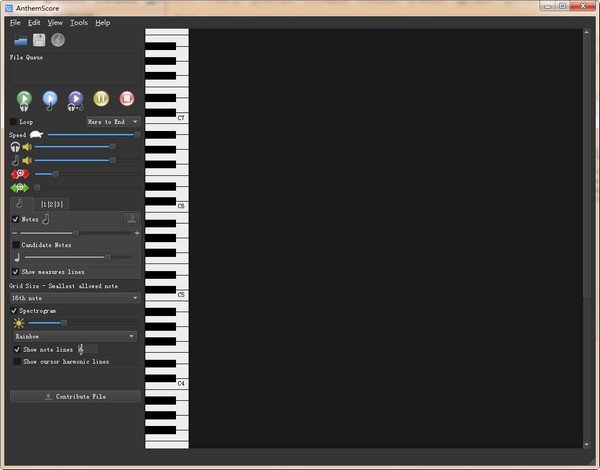
Task: Toggle Show measures lines checkbox
Action: (16, 272)
